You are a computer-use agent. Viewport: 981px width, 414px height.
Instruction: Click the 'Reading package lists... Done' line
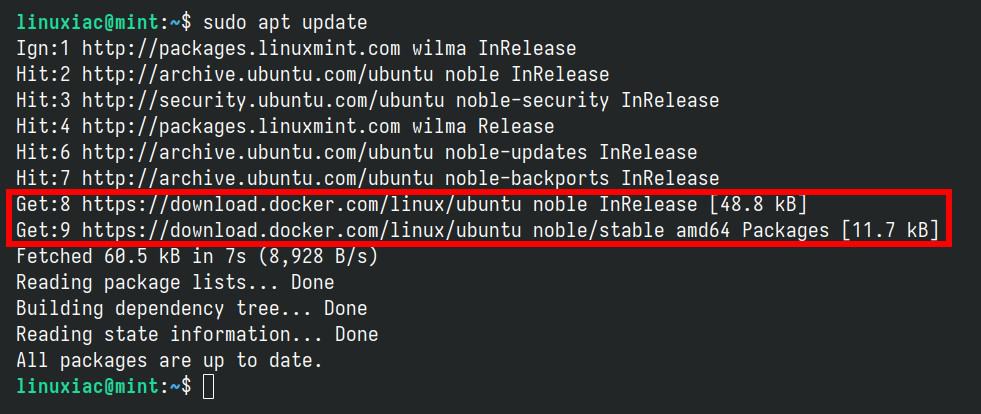coord(175,282)
